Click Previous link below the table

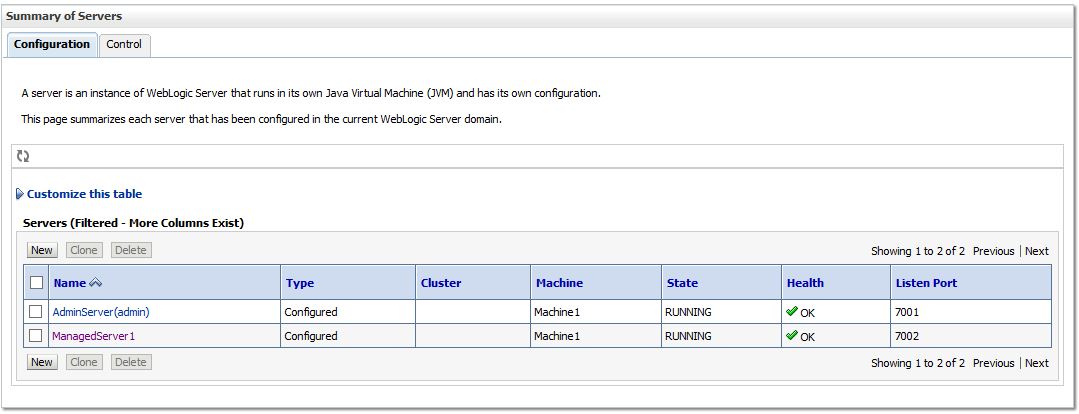tap(993, 363)
